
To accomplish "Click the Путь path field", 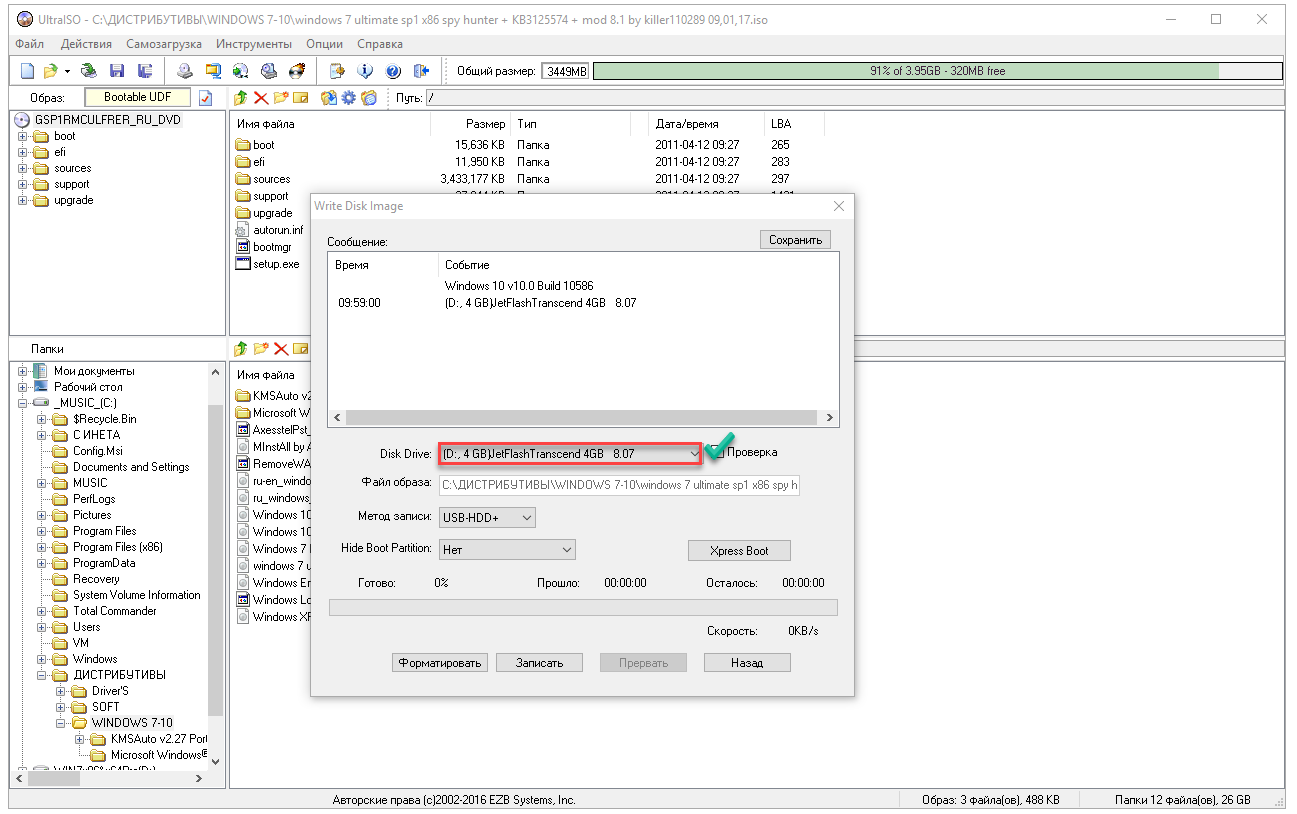I will 853,98.
